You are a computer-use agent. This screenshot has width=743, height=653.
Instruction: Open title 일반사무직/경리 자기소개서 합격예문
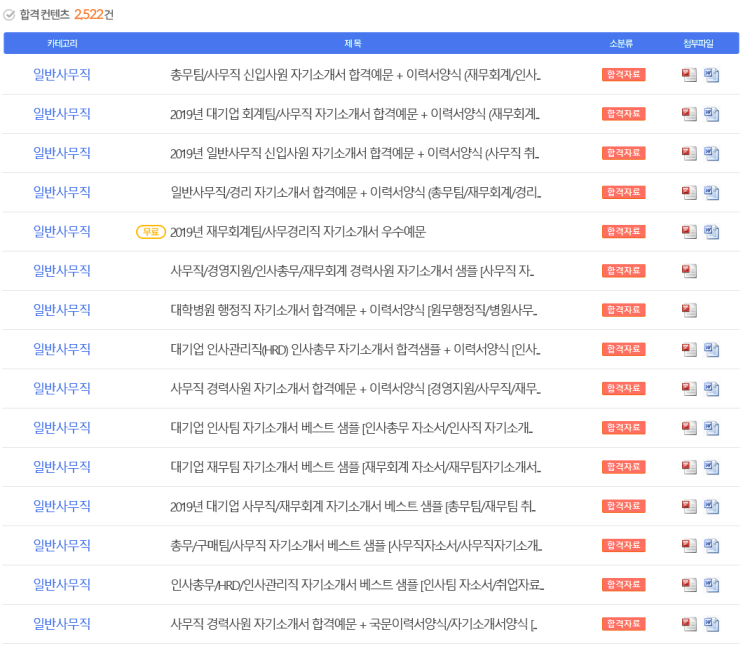tap(356, 192)
